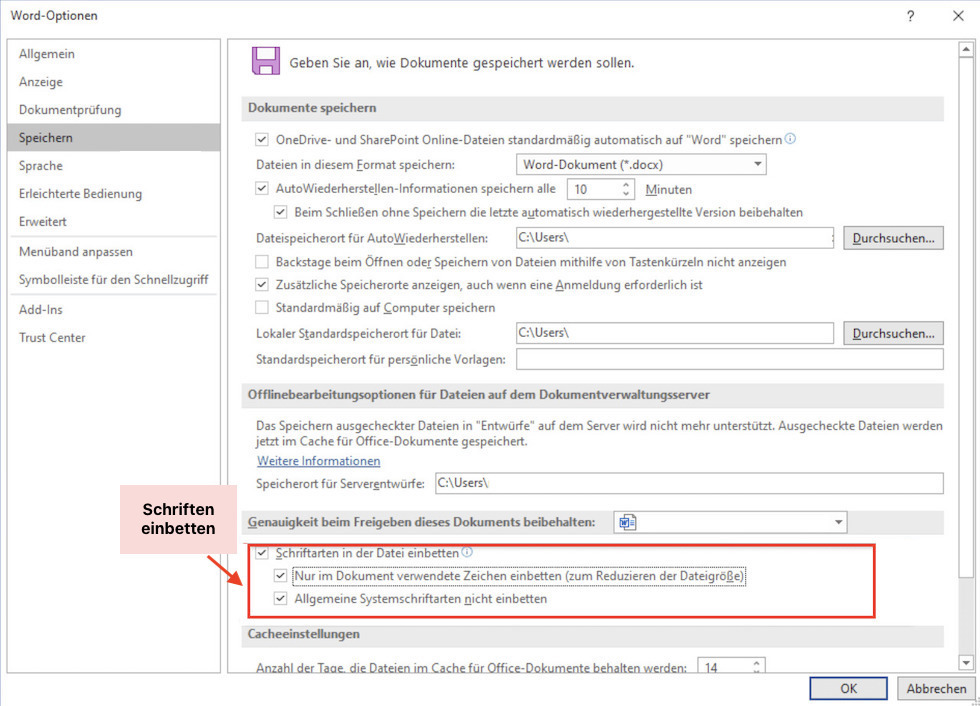Click info icon beside Schriftarten einbetten

467,552
